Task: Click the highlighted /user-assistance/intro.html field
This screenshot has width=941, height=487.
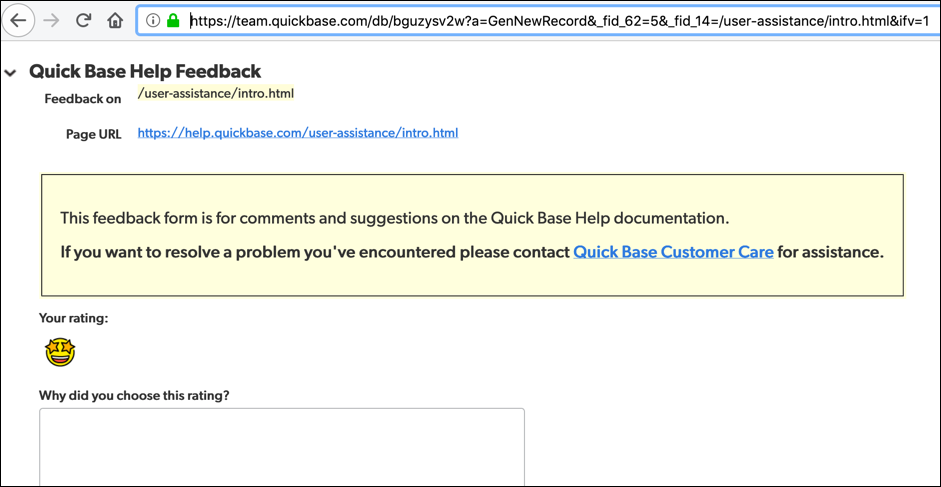Action: pyautogui.click(x=215, y=94)
